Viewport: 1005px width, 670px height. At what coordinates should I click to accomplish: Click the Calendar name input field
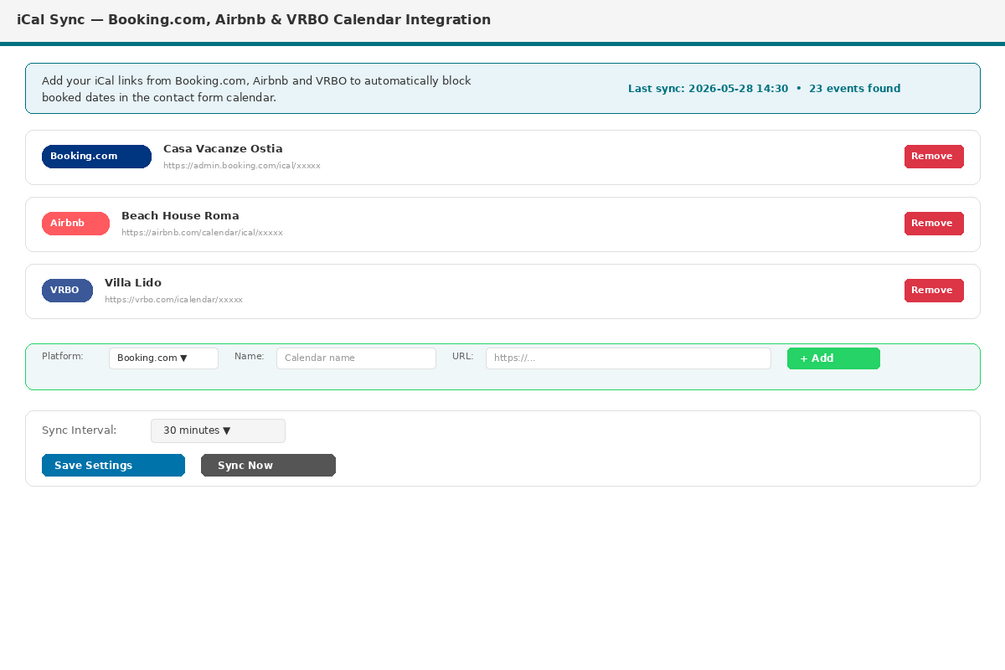356,358
